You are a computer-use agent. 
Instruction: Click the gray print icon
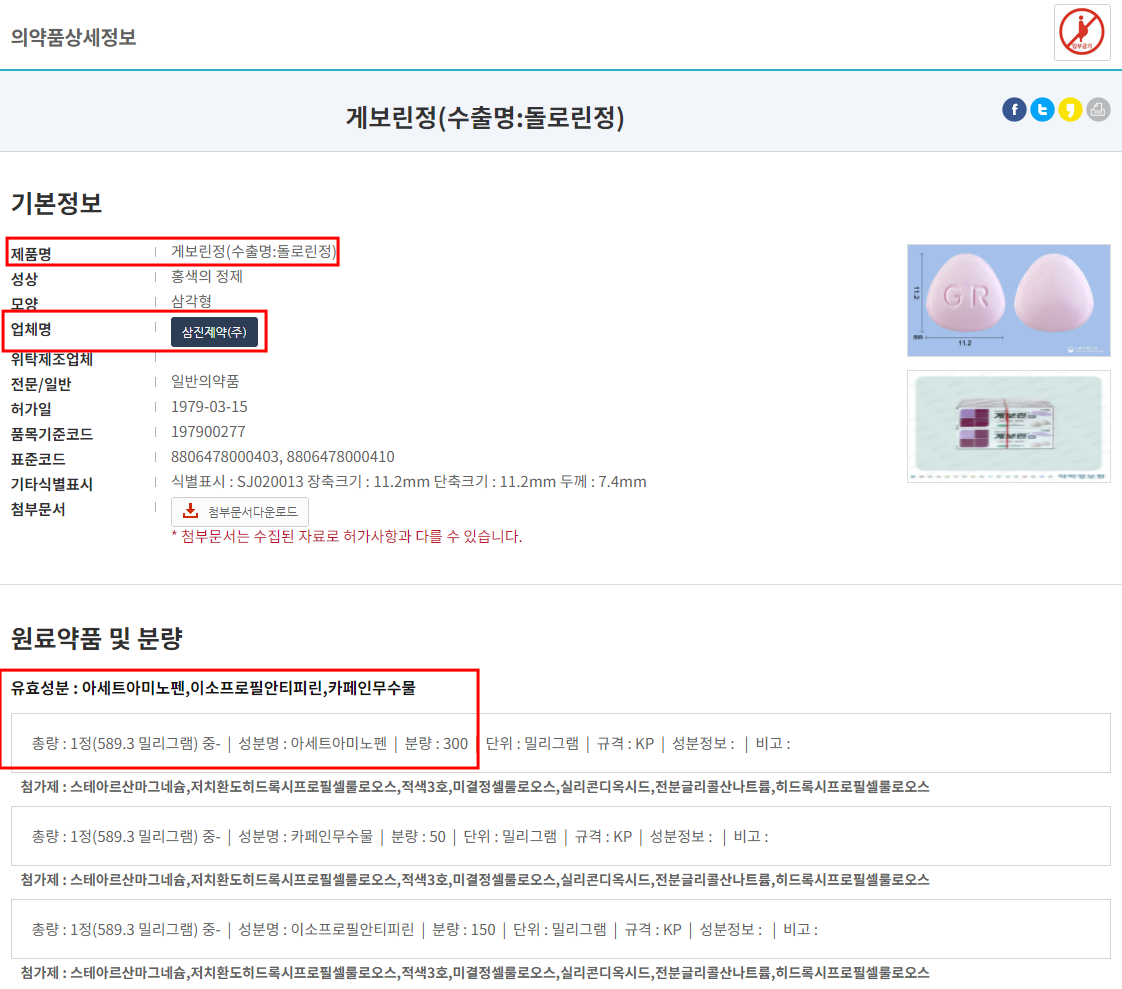tap(1098, 109)
